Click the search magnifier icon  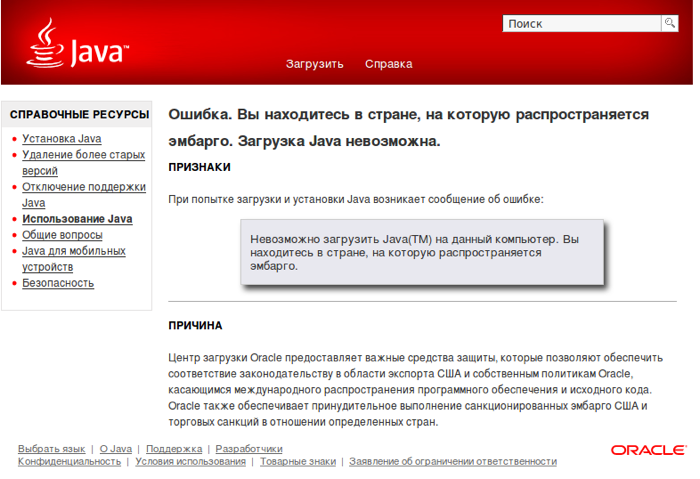click(670, 23)
